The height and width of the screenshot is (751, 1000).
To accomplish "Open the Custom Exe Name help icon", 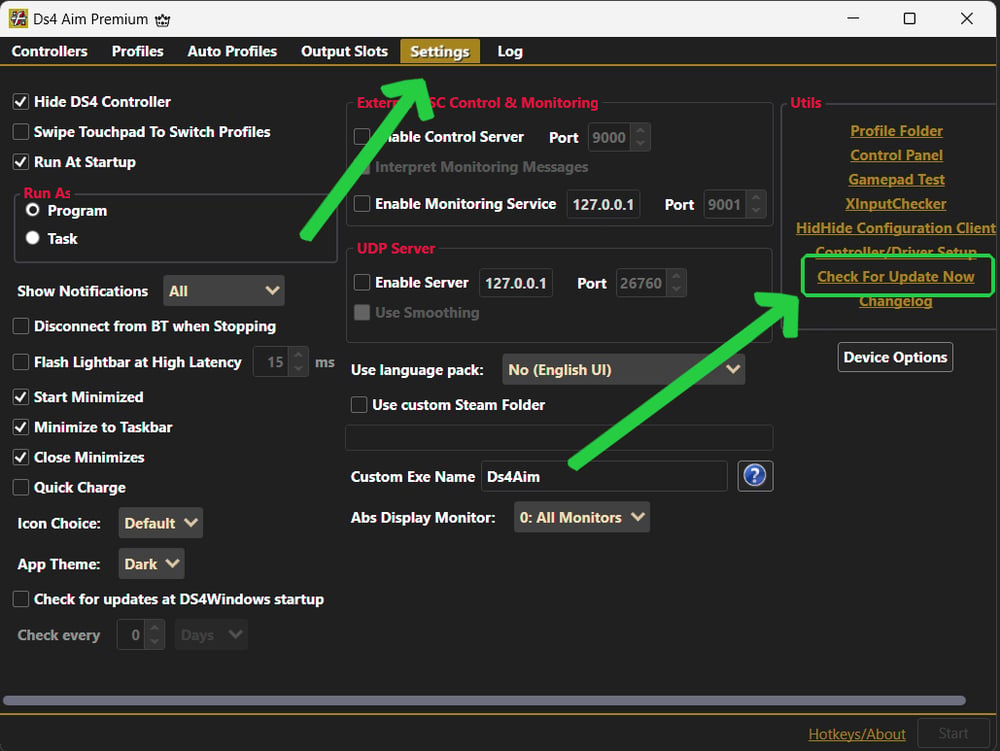I will [x=755, y=476].
